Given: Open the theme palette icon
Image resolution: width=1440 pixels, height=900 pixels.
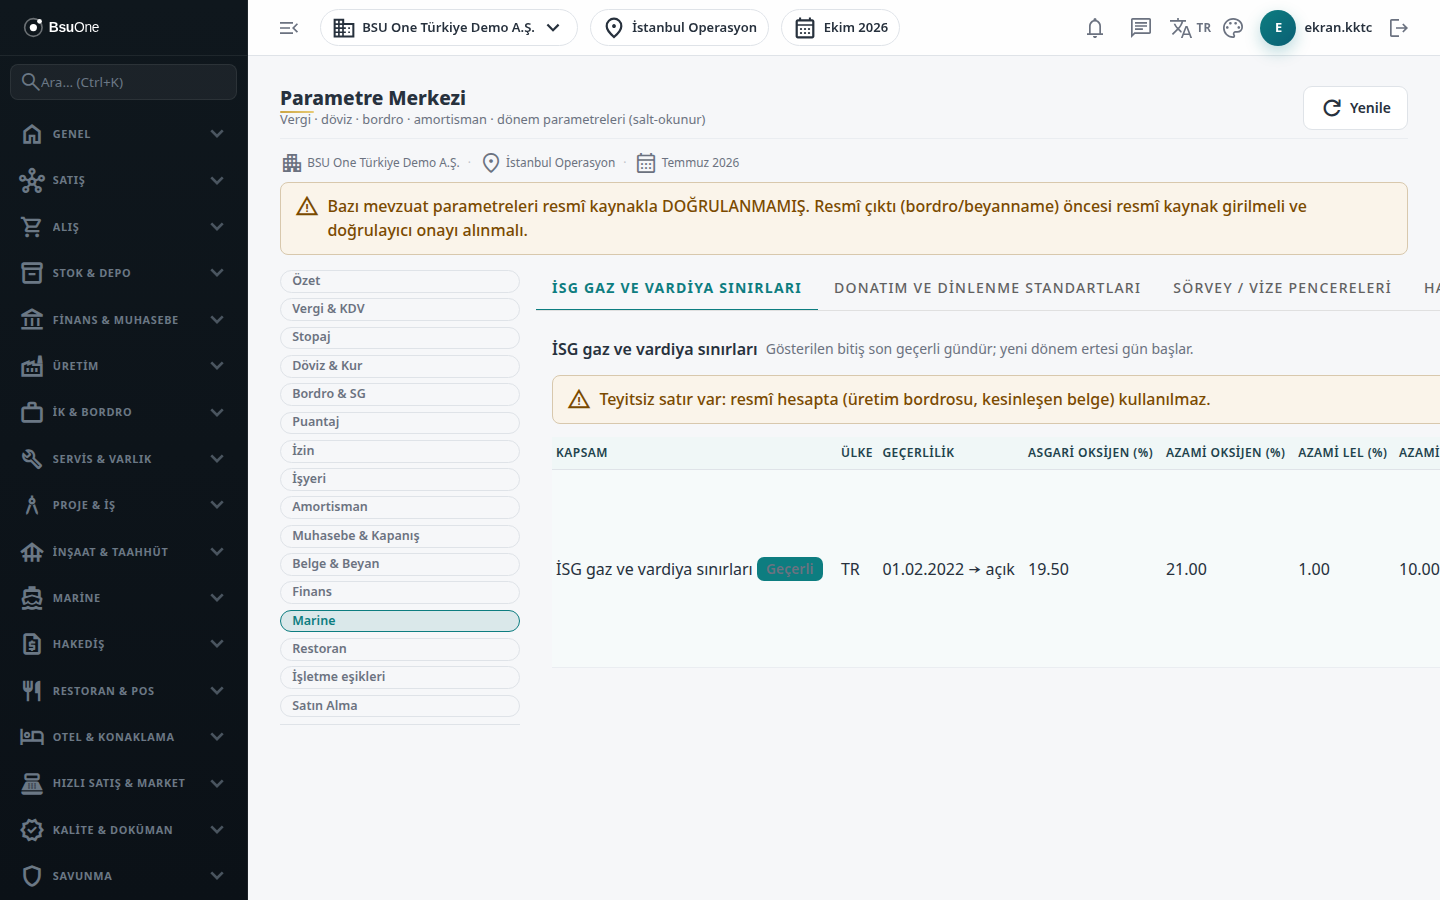Looking at the screenshot, I should click(1233, 28).
